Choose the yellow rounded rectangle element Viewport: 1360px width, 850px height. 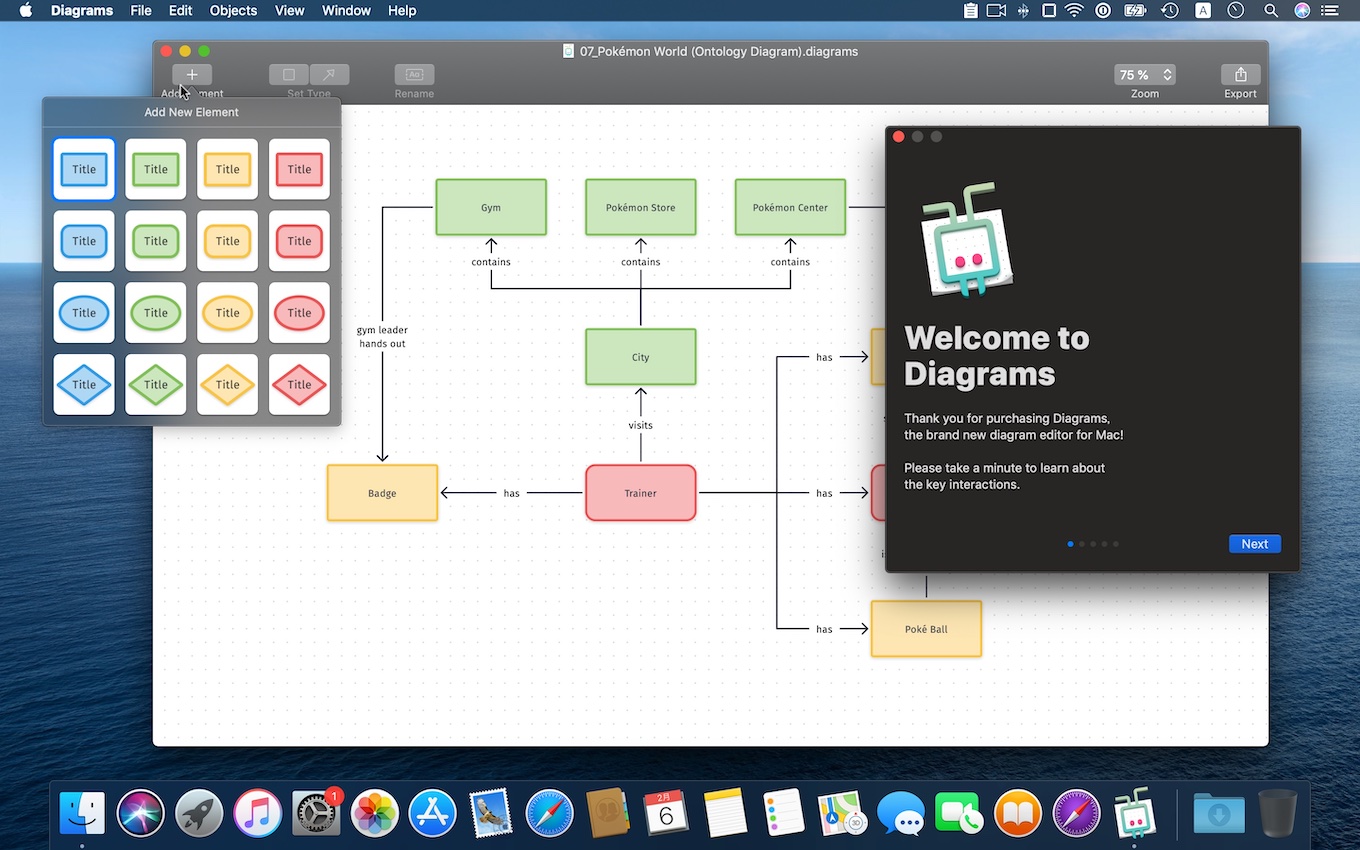228,241
